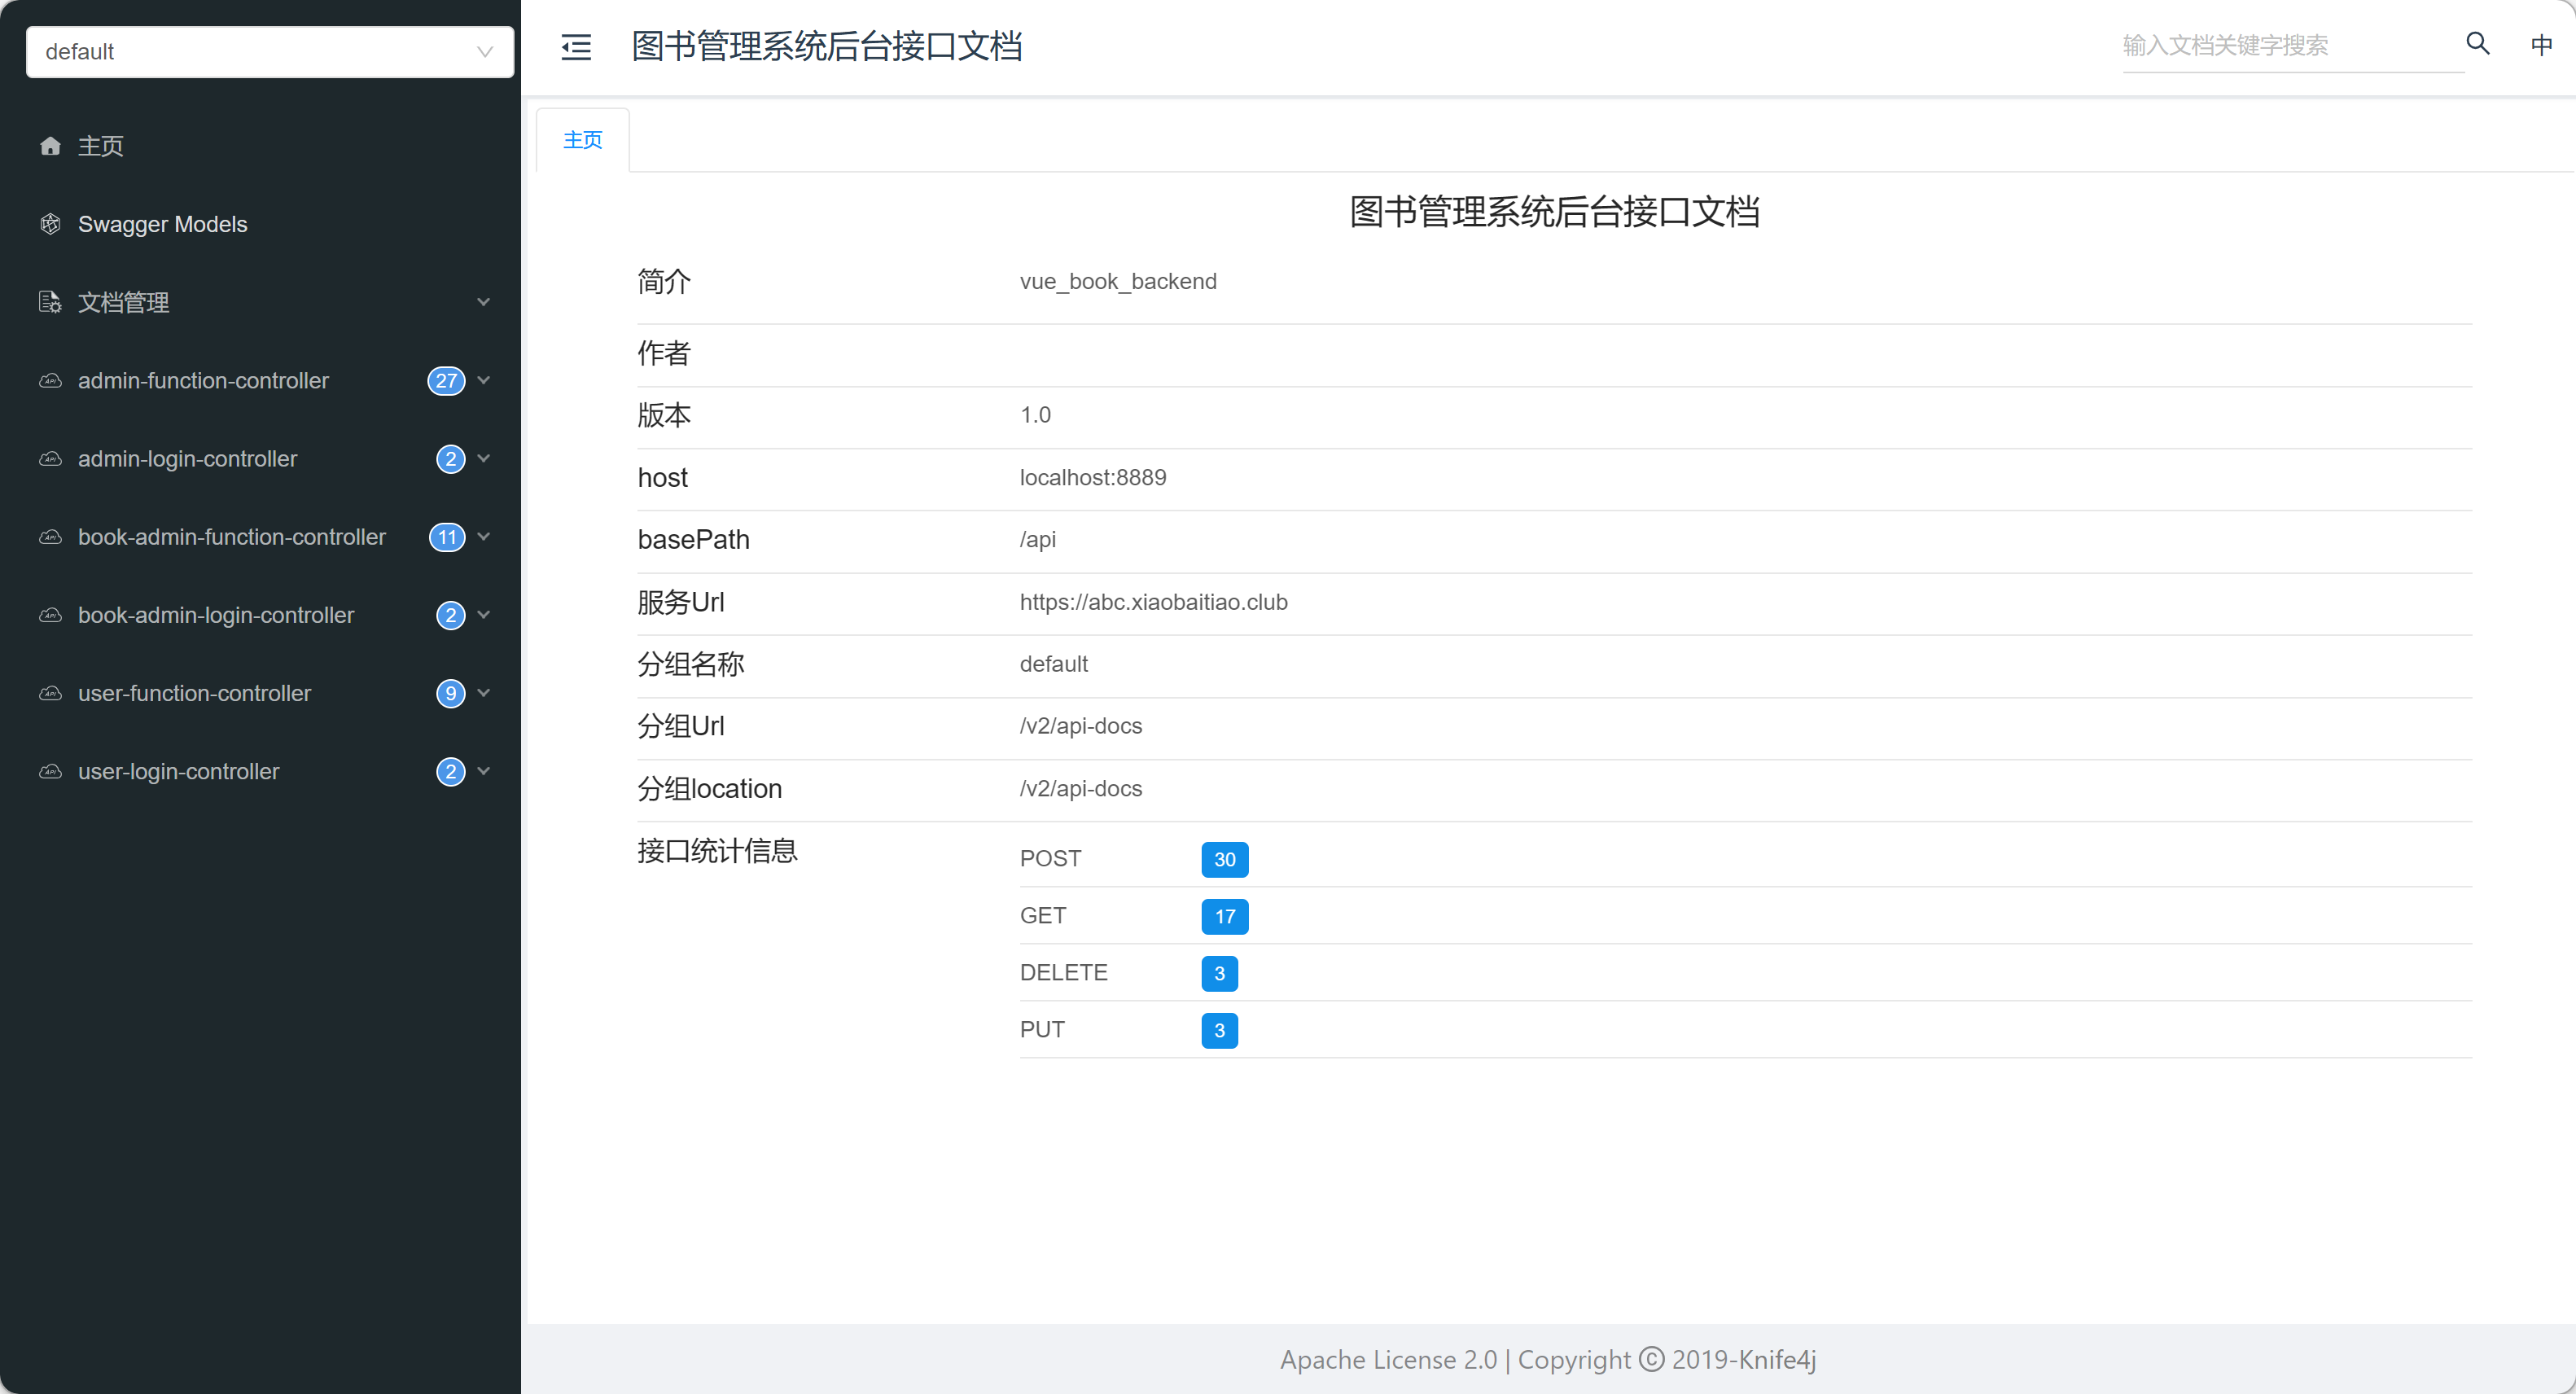Expand user-login-controller chevron
This screenshot has height=1394, width=2576.
click(484, 771)
